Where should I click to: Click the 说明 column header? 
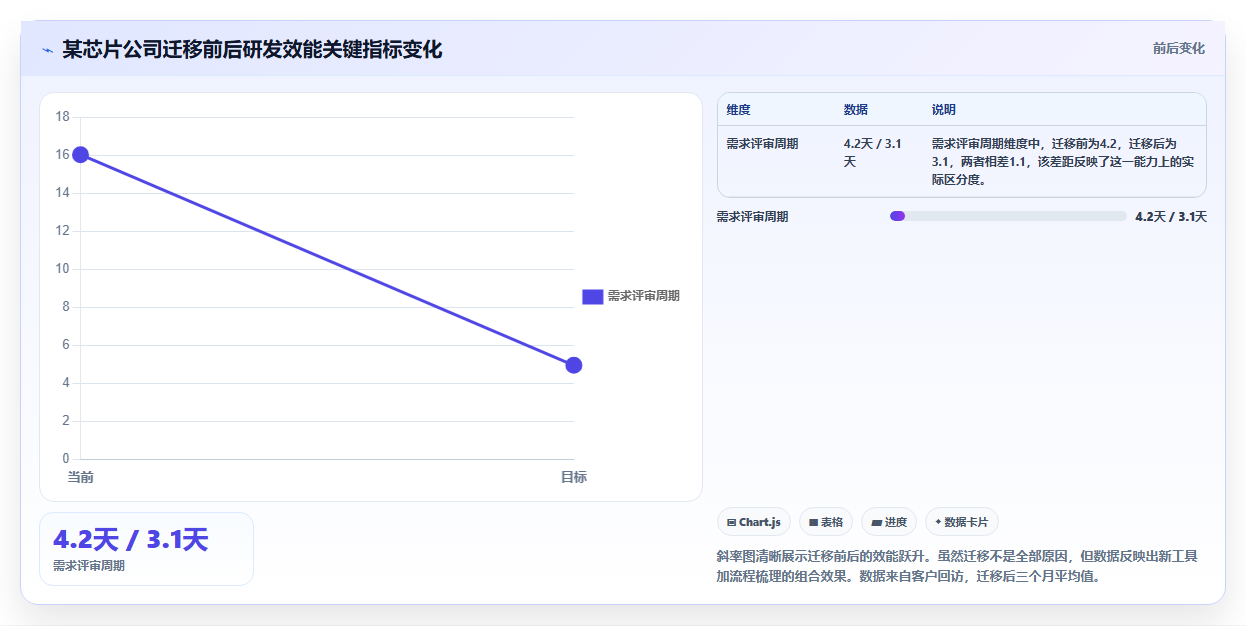pyautogui.click(x=944, y=109)
